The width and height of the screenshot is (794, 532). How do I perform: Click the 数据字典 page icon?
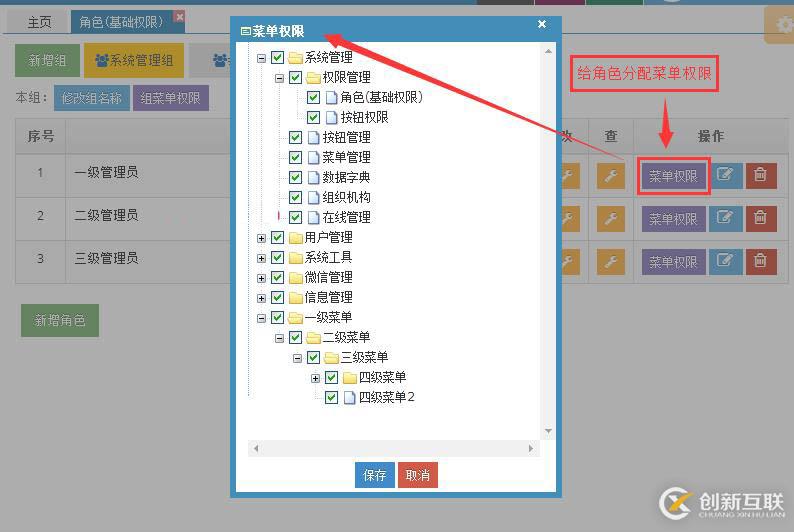coord(313,178)
